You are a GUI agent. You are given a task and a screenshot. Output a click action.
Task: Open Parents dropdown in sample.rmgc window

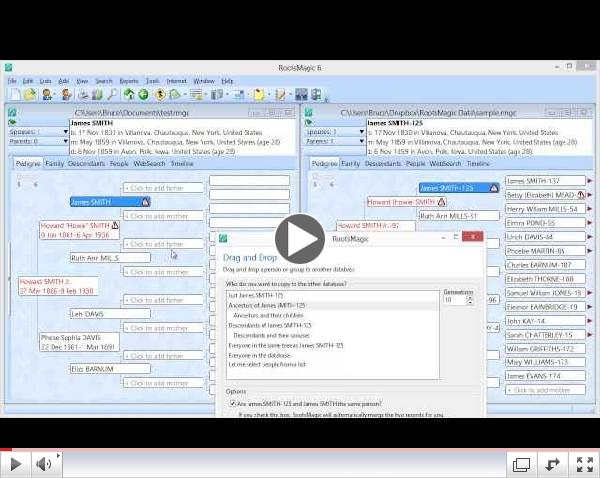(x=362, y=141)
